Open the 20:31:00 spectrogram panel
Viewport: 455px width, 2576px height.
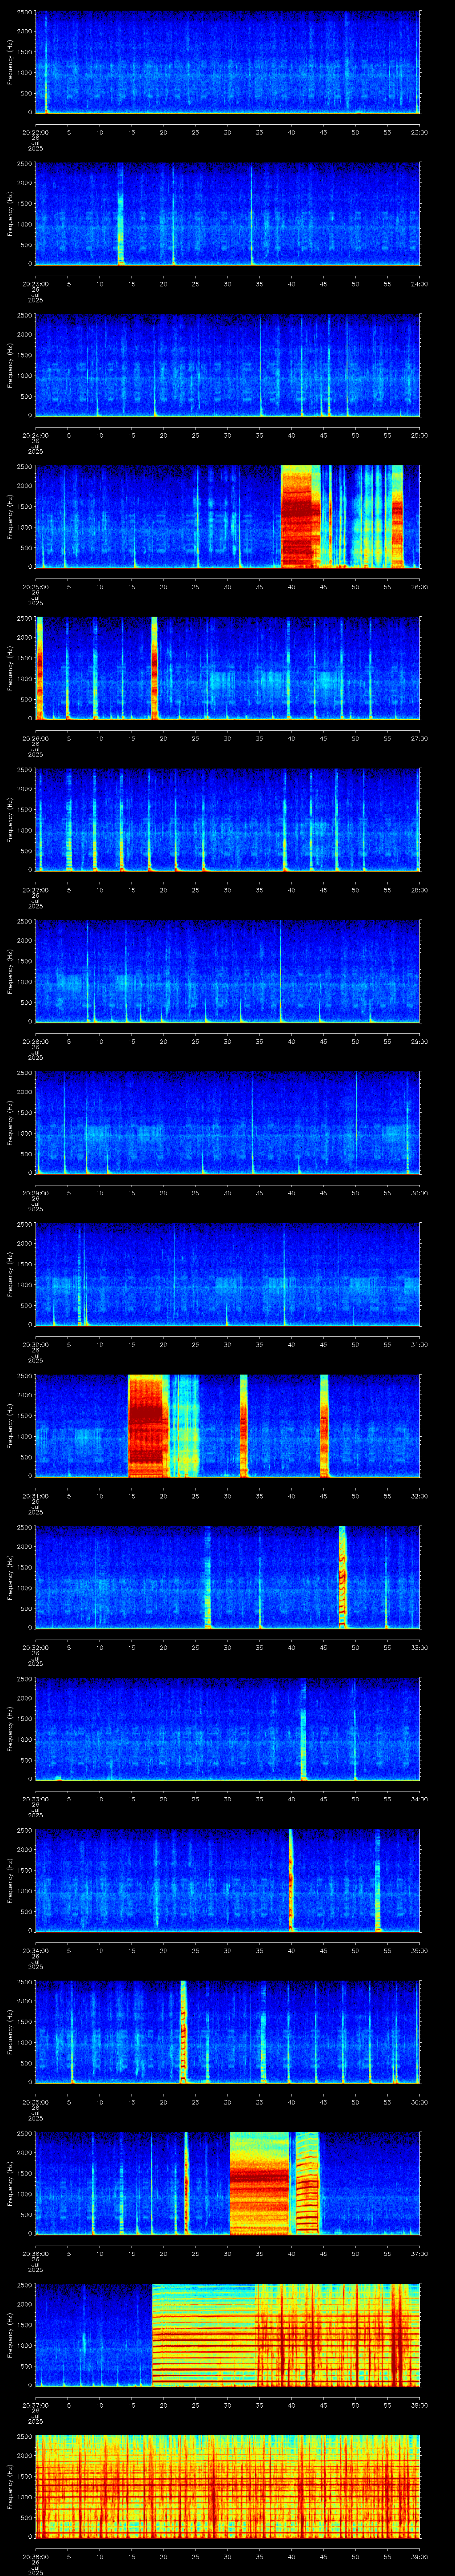227,1425
